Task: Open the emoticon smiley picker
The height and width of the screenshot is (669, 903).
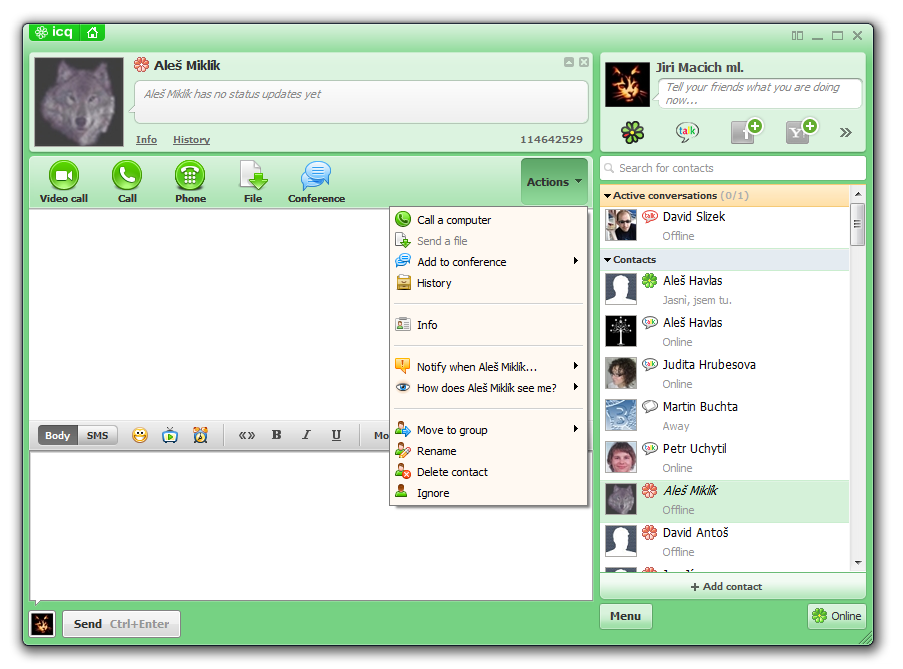Action: (x=139, y=435)
